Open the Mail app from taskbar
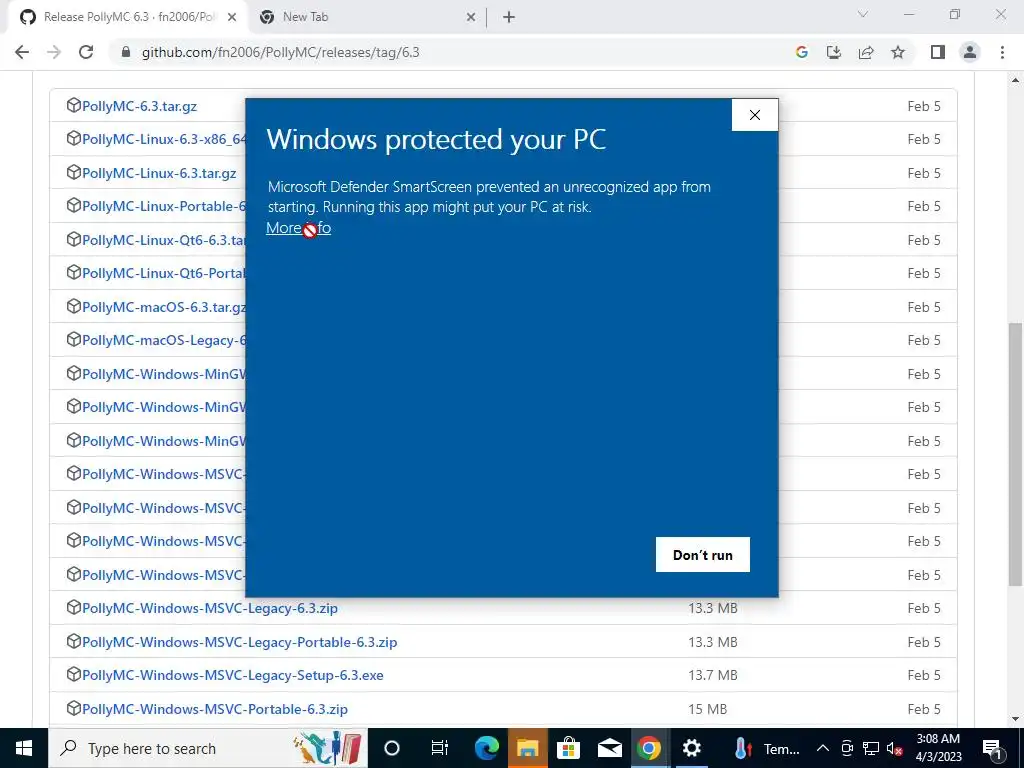 (x=609, y=748)
